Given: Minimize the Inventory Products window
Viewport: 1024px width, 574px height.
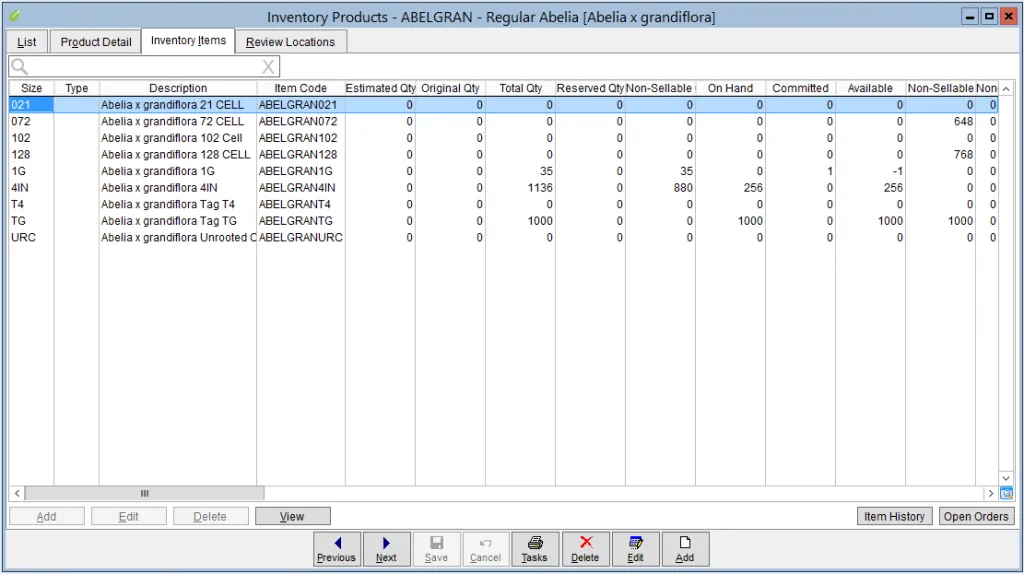Looking at the screenshot, I should click(970, 16).
